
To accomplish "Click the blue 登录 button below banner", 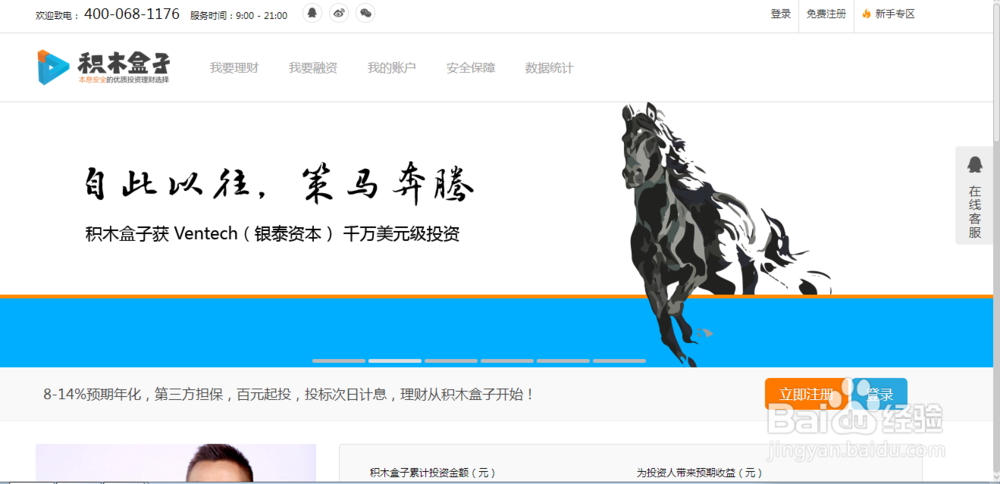I will coord(879,394).
